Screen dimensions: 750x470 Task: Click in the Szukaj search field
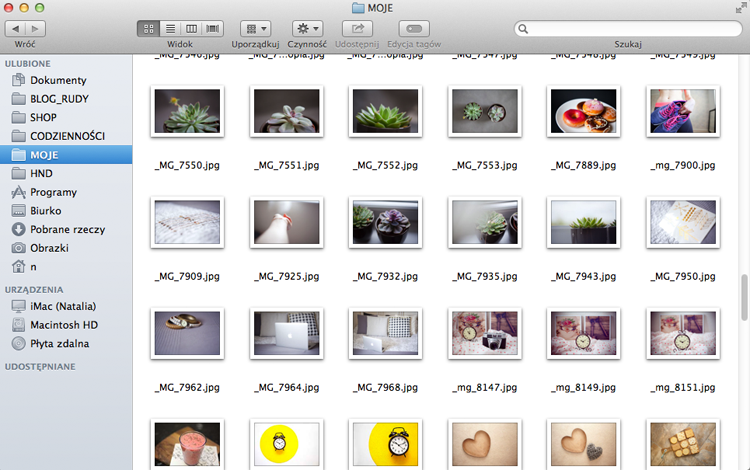[x=628, y=29]
